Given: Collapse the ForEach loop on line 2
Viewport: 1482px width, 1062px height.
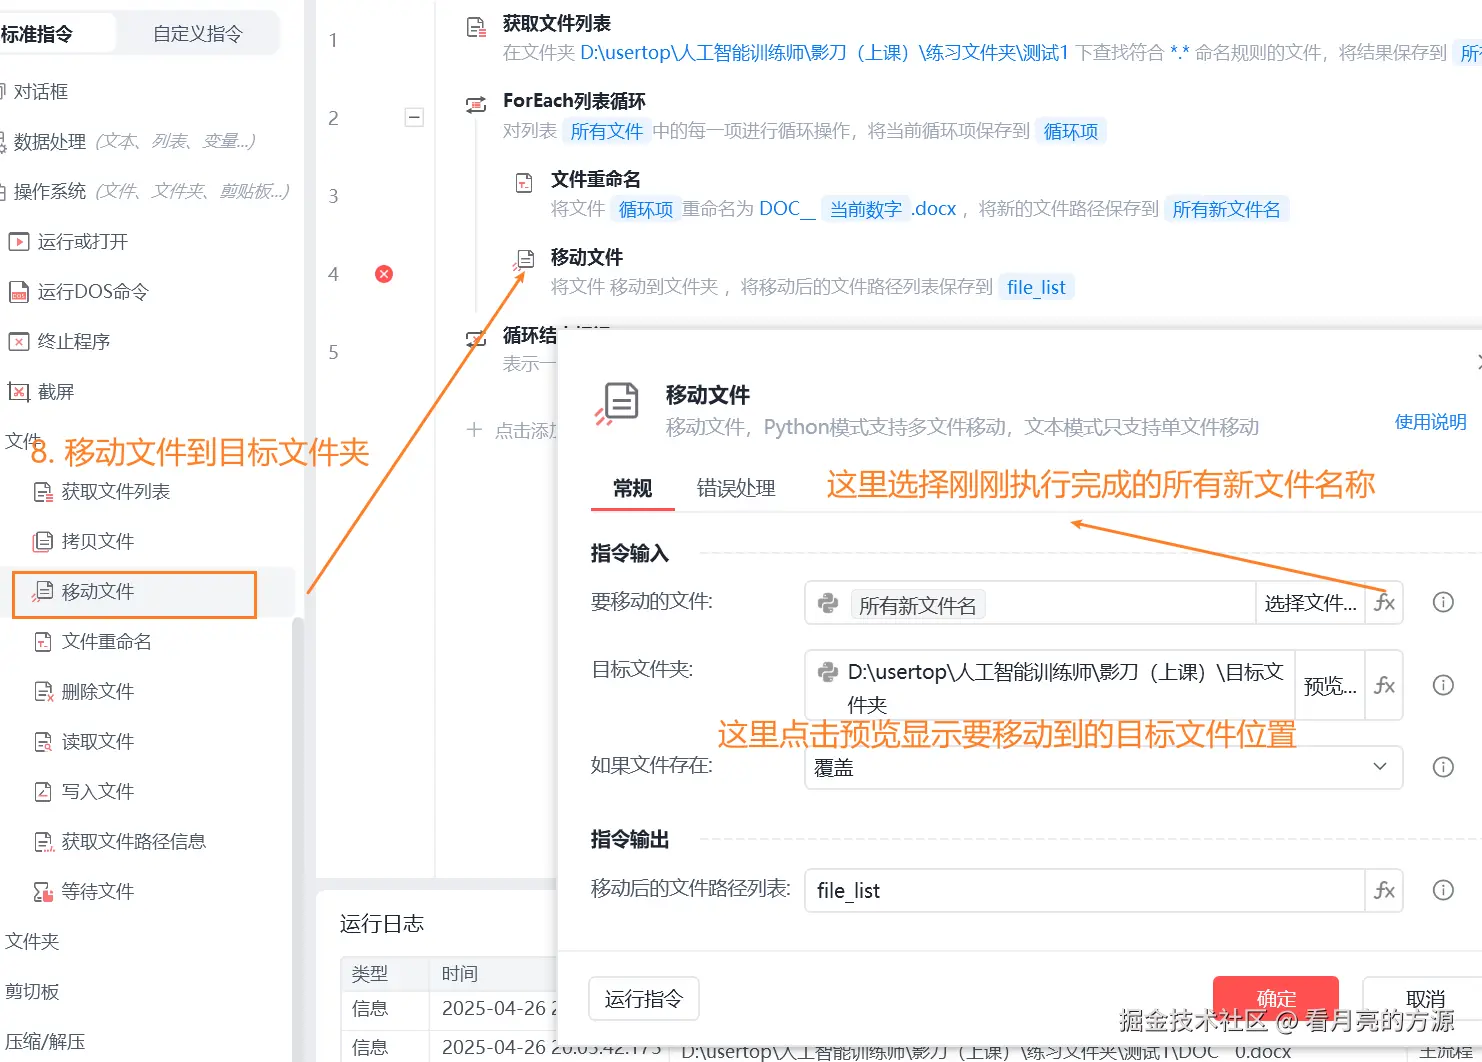Looking at the screenshot, I should tap(414, 117).
